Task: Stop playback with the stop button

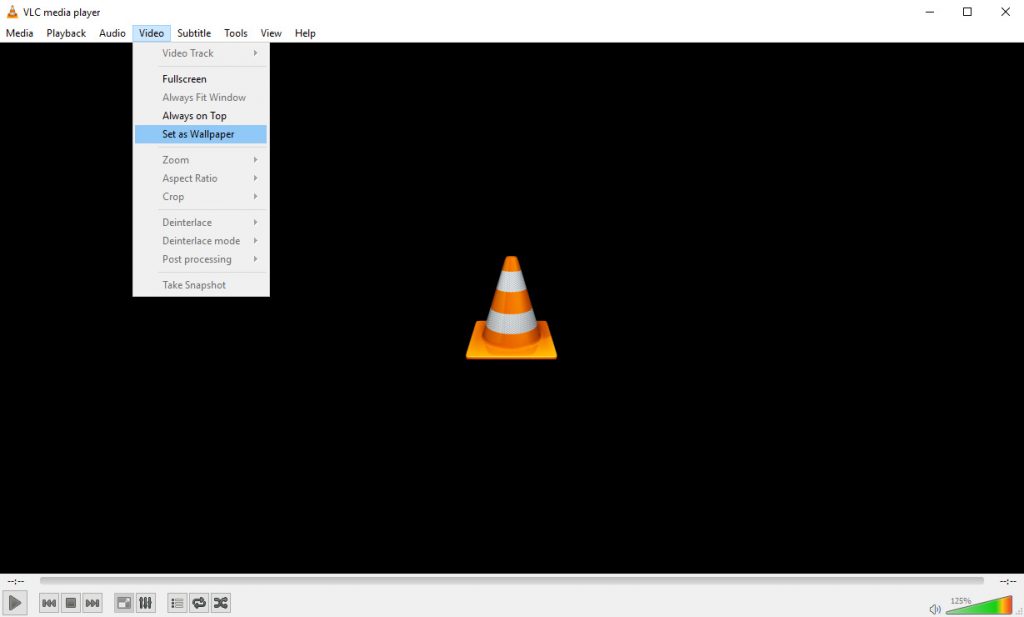Action: click(x=71, y=603)
